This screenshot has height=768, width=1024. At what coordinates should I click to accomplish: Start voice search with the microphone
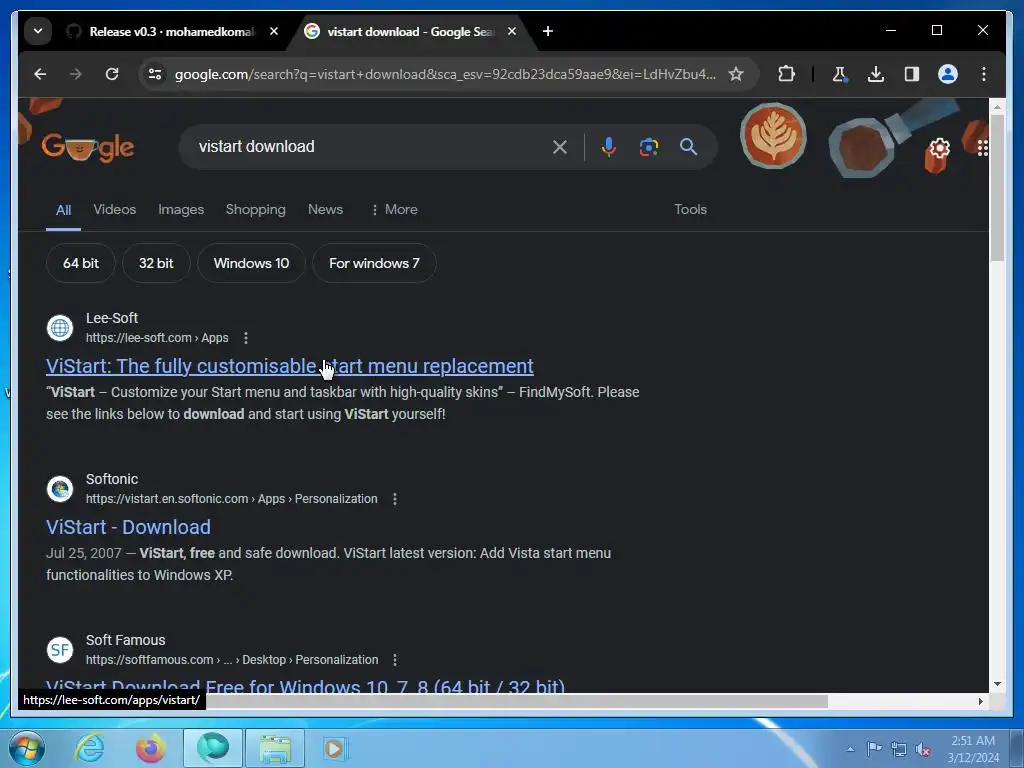609,147
